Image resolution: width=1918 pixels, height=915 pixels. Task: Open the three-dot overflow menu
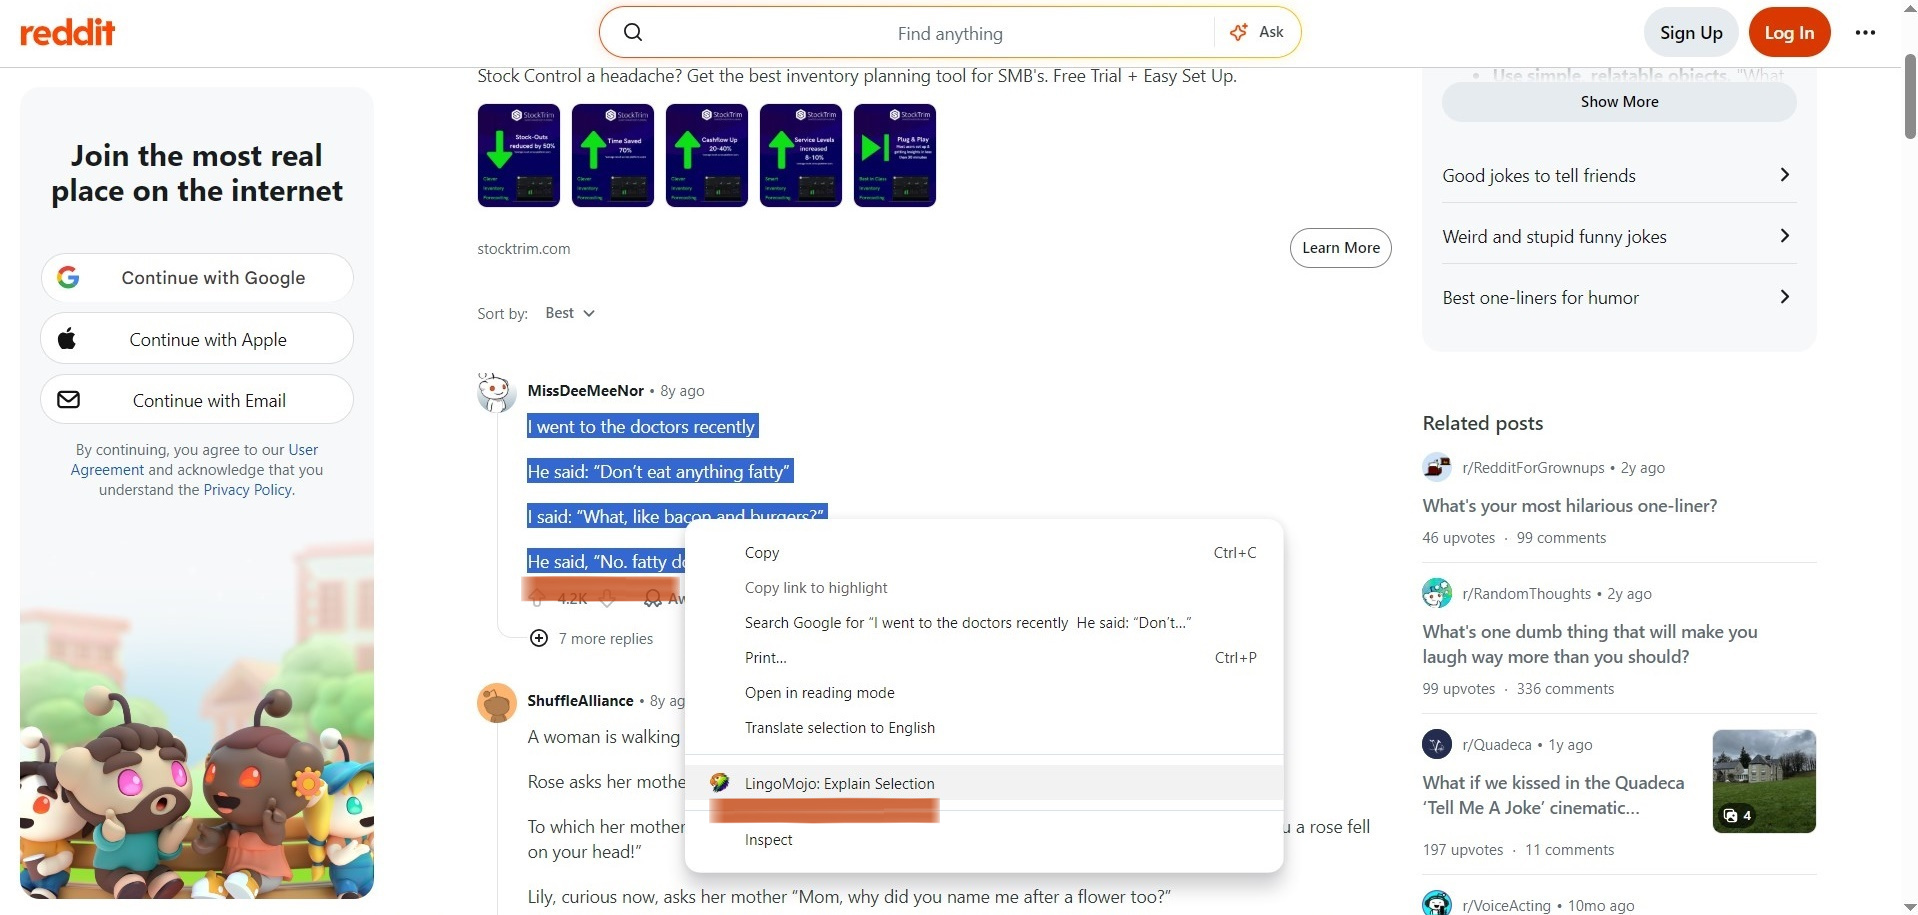click(1865, 32)
